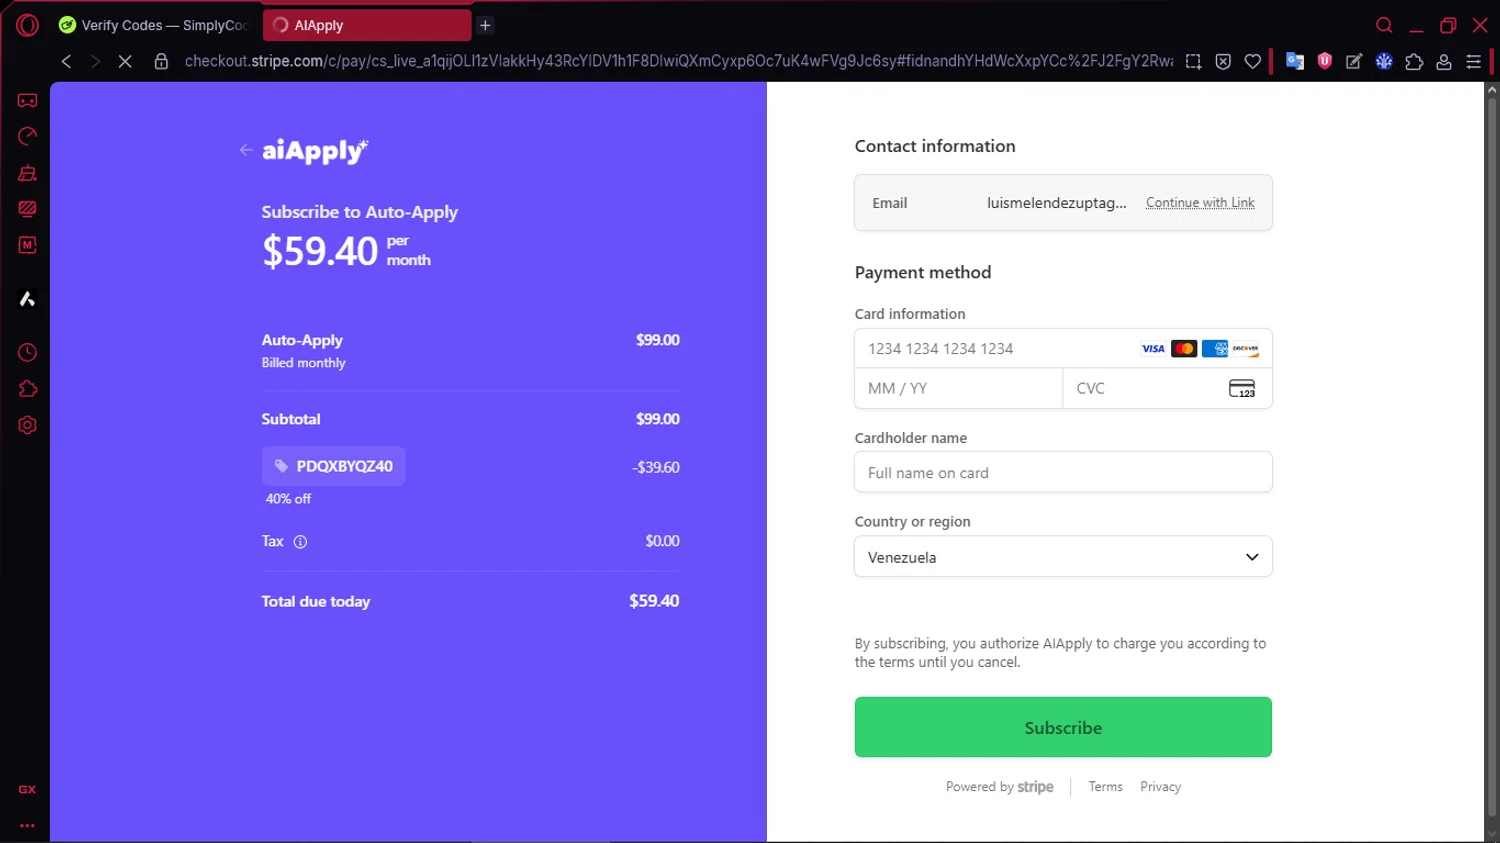Open the M mail icon in sidebar
The height and width of the screenshot is (843, 1500).
(x=28, y=245)
